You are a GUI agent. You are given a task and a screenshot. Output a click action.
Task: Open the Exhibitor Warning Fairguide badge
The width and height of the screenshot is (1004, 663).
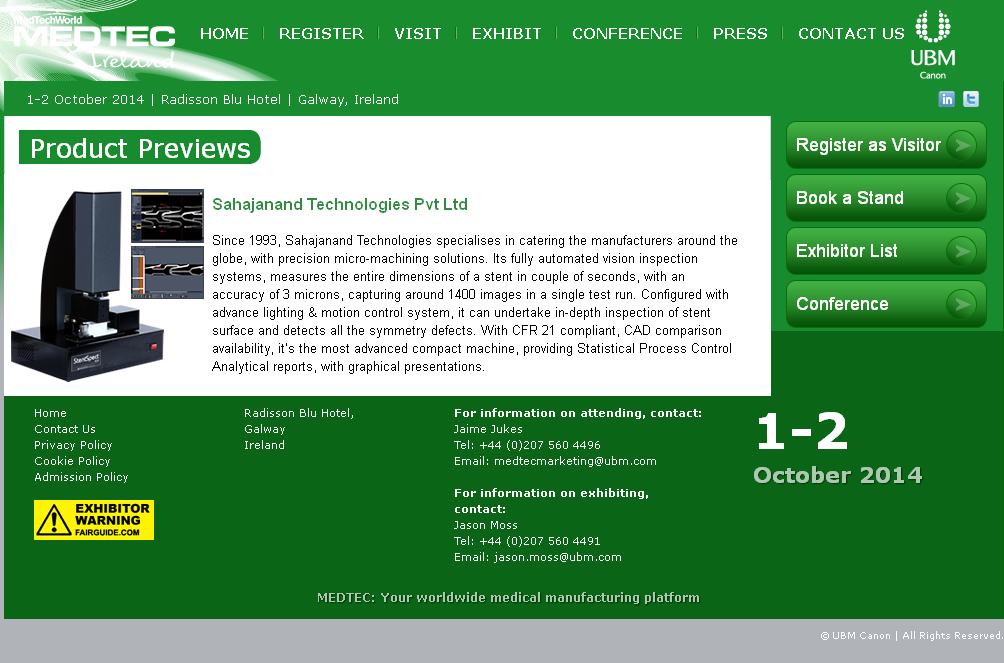pos(94,520)
